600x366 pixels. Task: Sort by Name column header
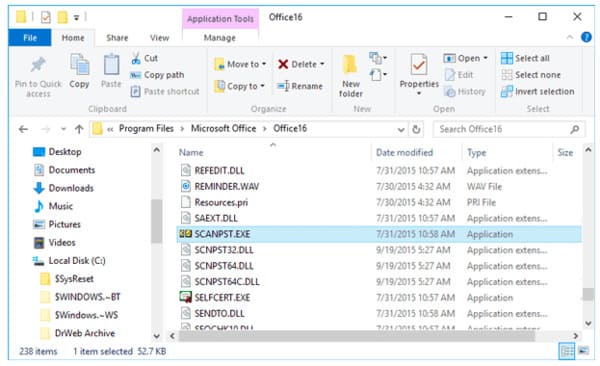point(191,152)
